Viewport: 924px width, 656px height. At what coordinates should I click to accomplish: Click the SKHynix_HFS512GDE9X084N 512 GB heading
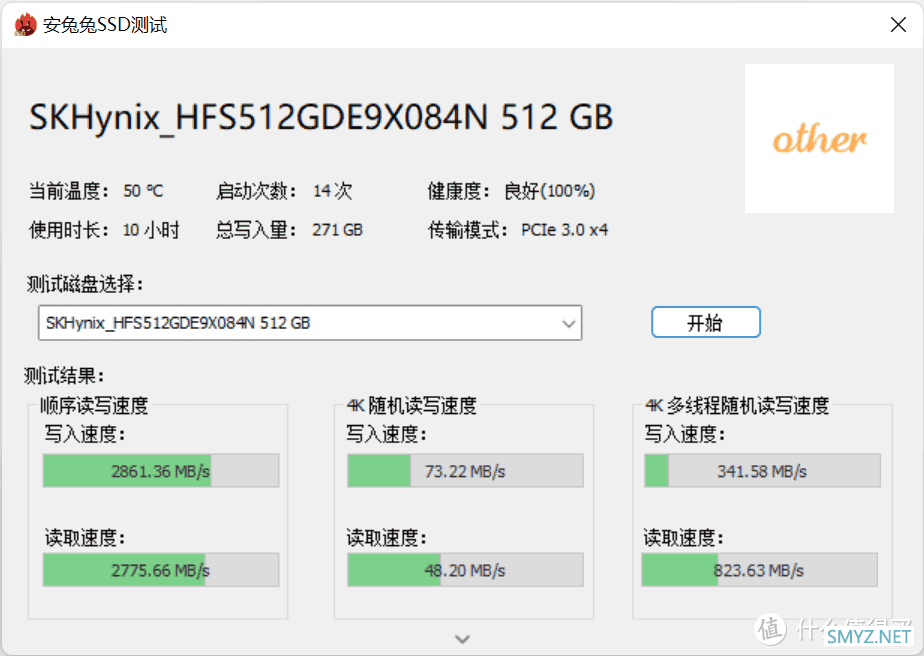321,117
